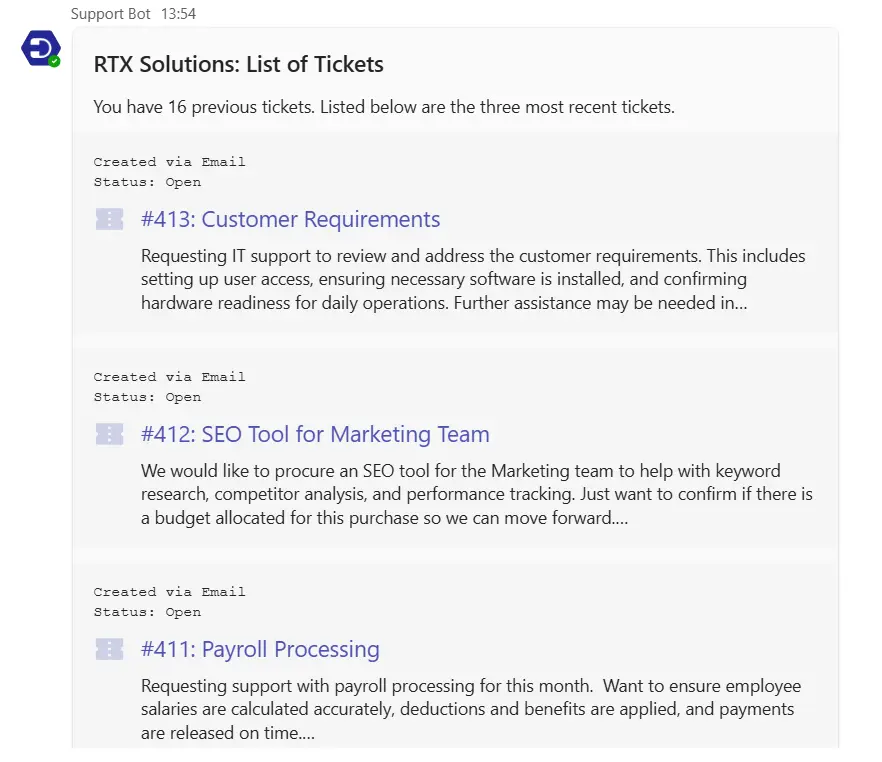
Task: Click the RTX Solutions: List of Tickets heading
Action: [238, 65]
